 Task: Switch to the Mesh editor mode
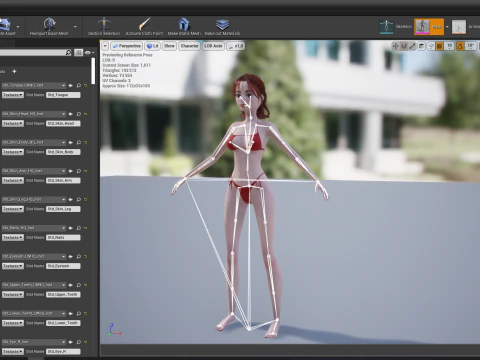[x=429, y=27]
